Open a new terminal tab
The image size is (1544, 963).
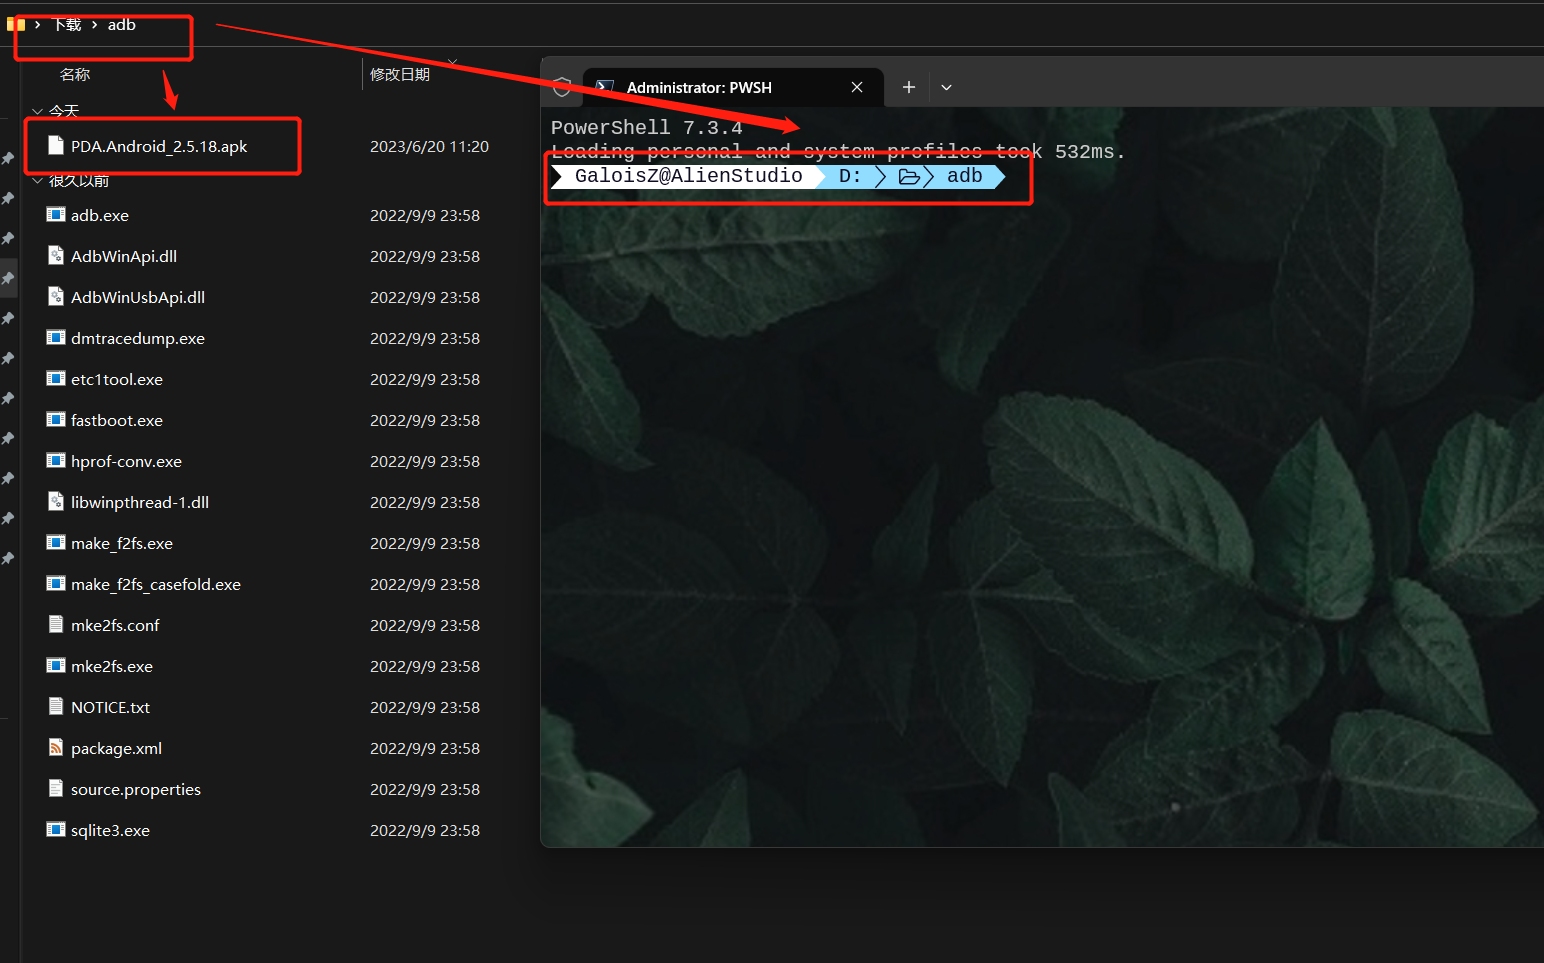(x=909, y=87)
